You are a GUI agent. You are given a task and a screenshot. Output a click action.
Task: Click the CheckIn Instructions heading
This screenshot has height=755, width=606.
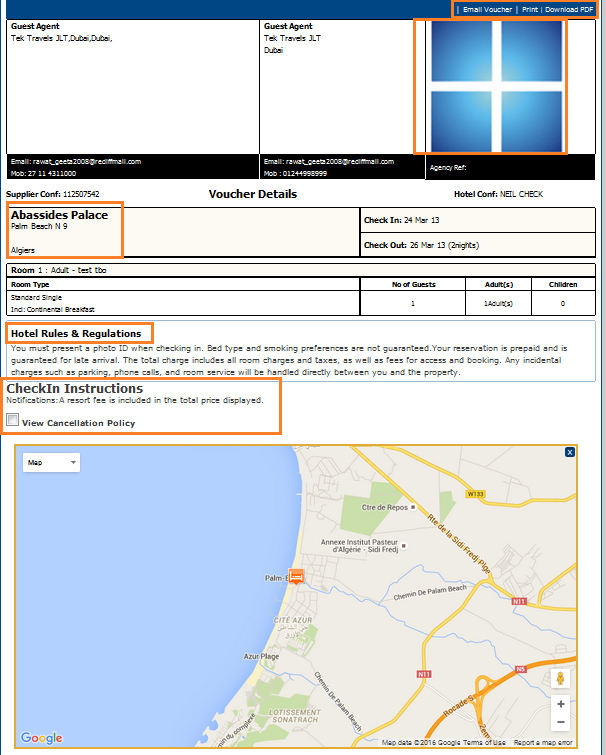click(x=75, y=388)
